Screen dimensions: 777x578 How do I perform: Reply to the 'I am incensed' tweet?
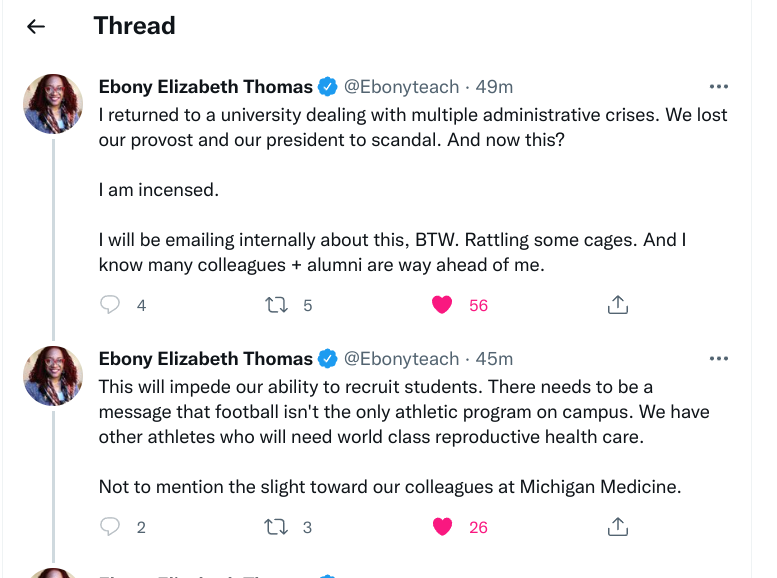click(111, 305)
